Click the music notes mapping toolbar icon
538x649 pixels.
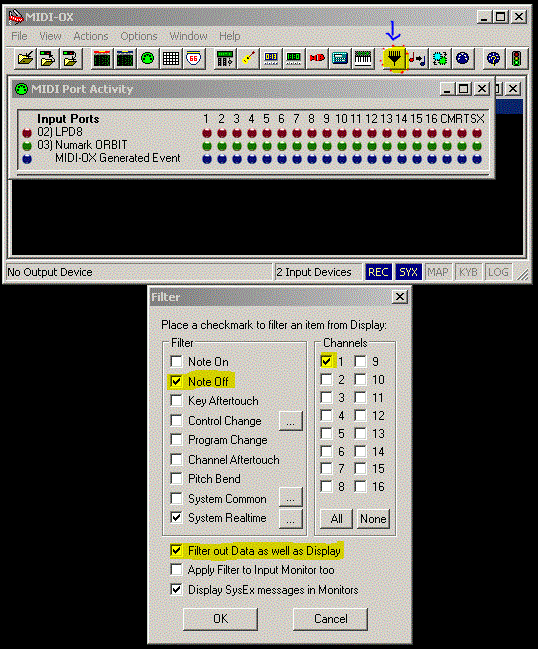pos(417,58)
